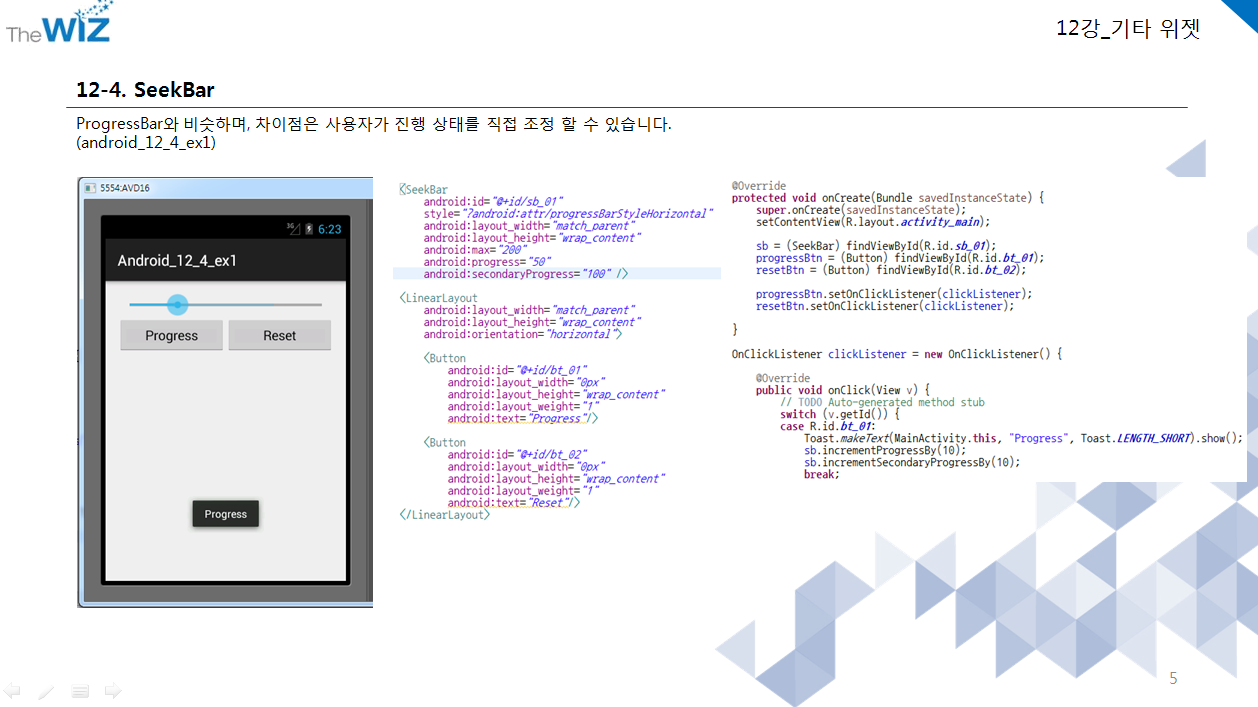1258x707 pixels.
Task: Click the emulator window icon beside 5554:AVD16
Action: 90,187
